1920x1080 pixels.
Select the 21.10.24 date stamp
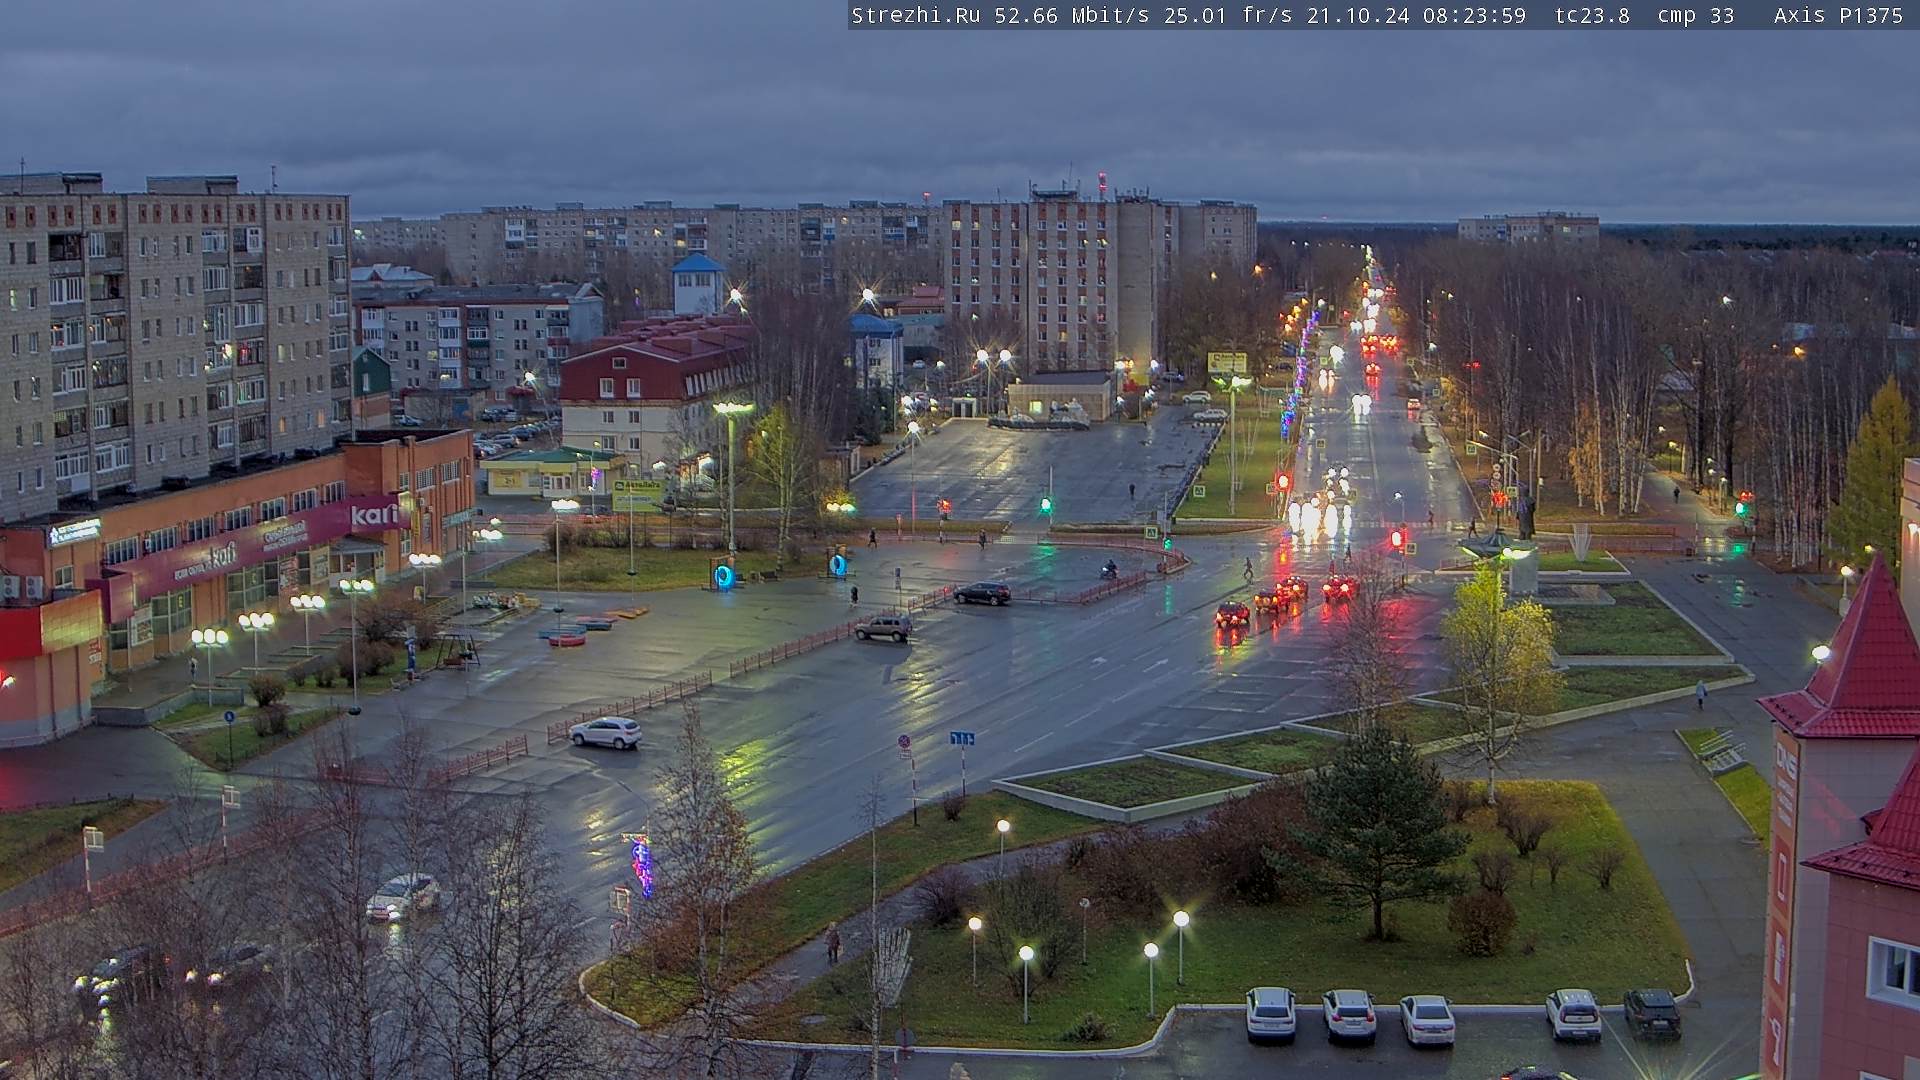pyautogui.click(x=1358, y=15)
